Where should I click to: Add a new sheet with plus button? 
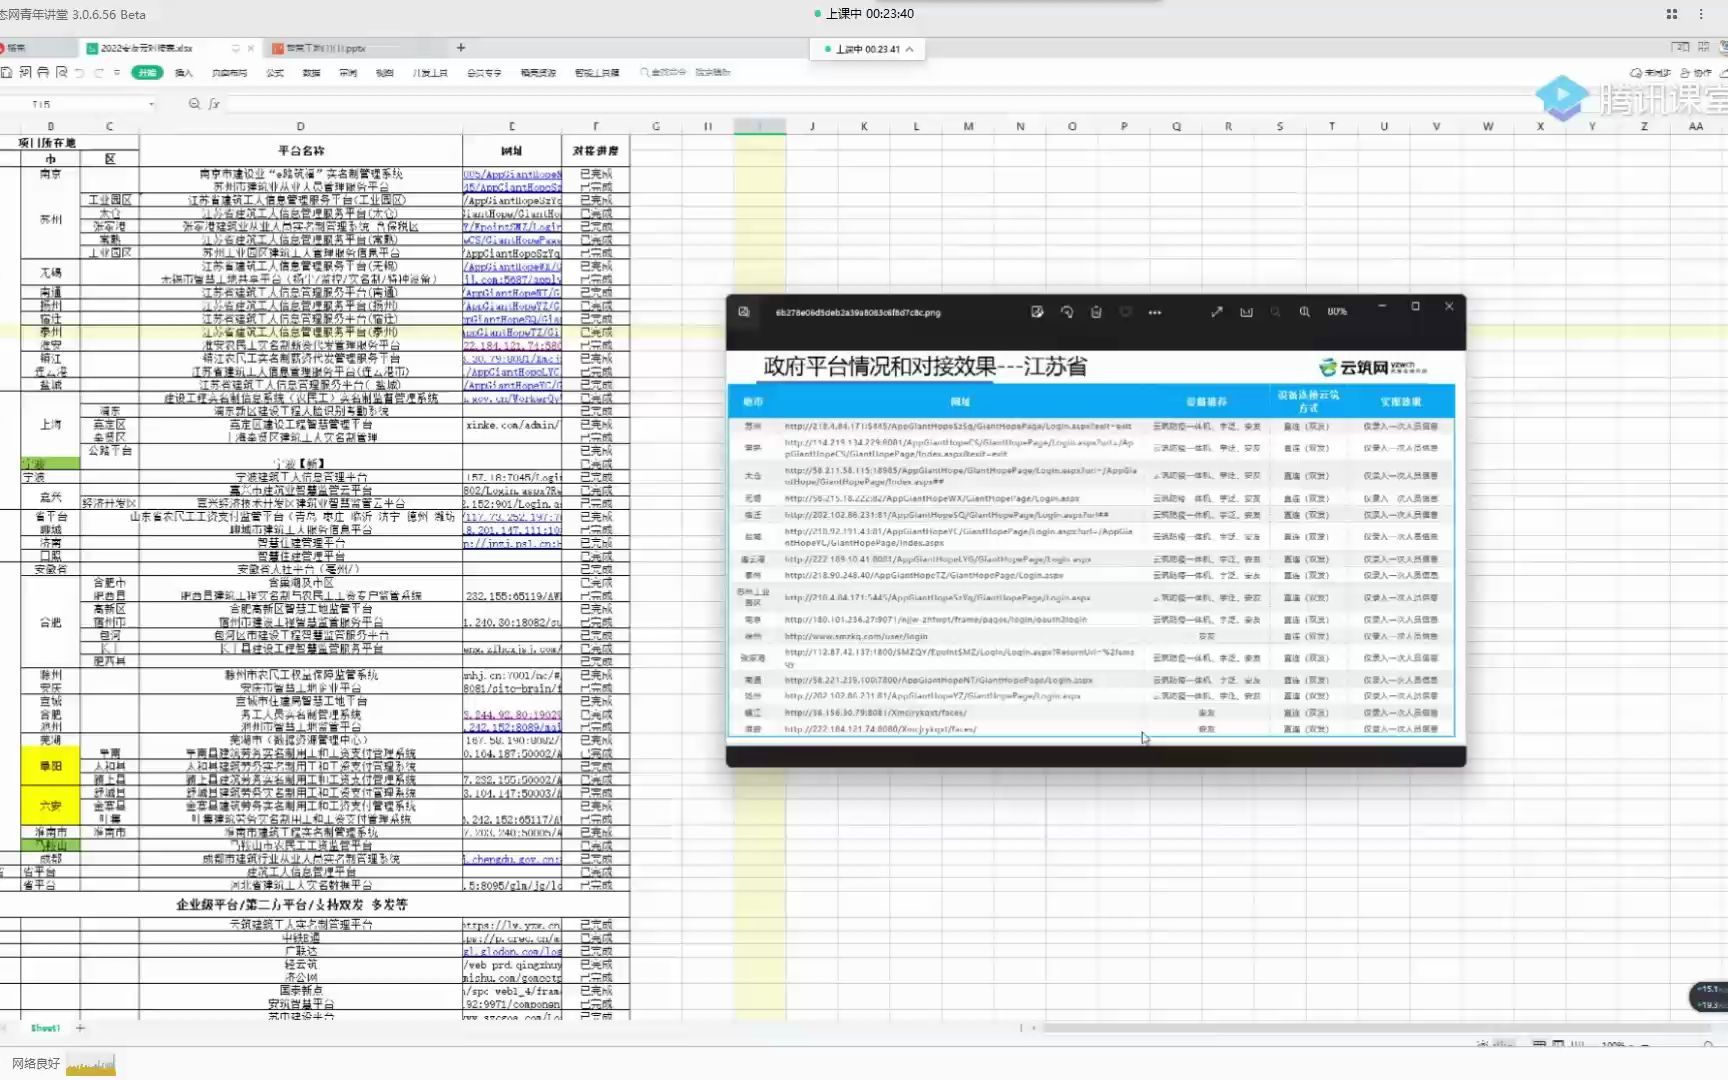(x=80, y=1028)
